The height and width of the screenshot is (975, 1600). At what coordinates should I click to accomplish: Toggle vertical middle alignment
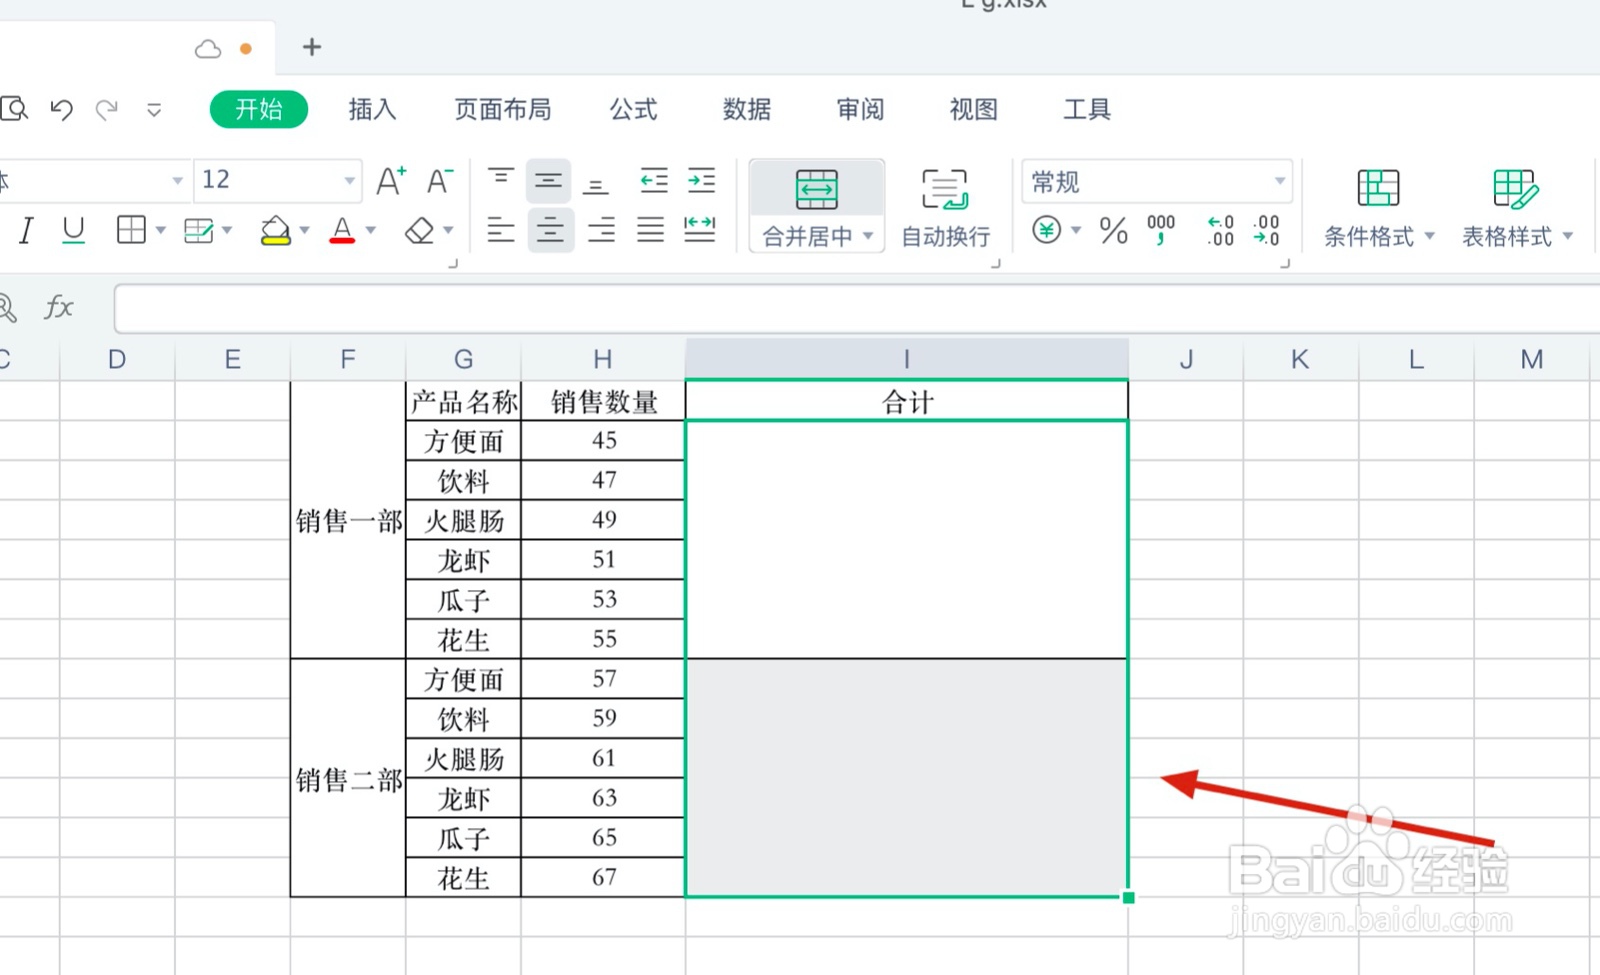pyautogui.click(x=549, y=181)
